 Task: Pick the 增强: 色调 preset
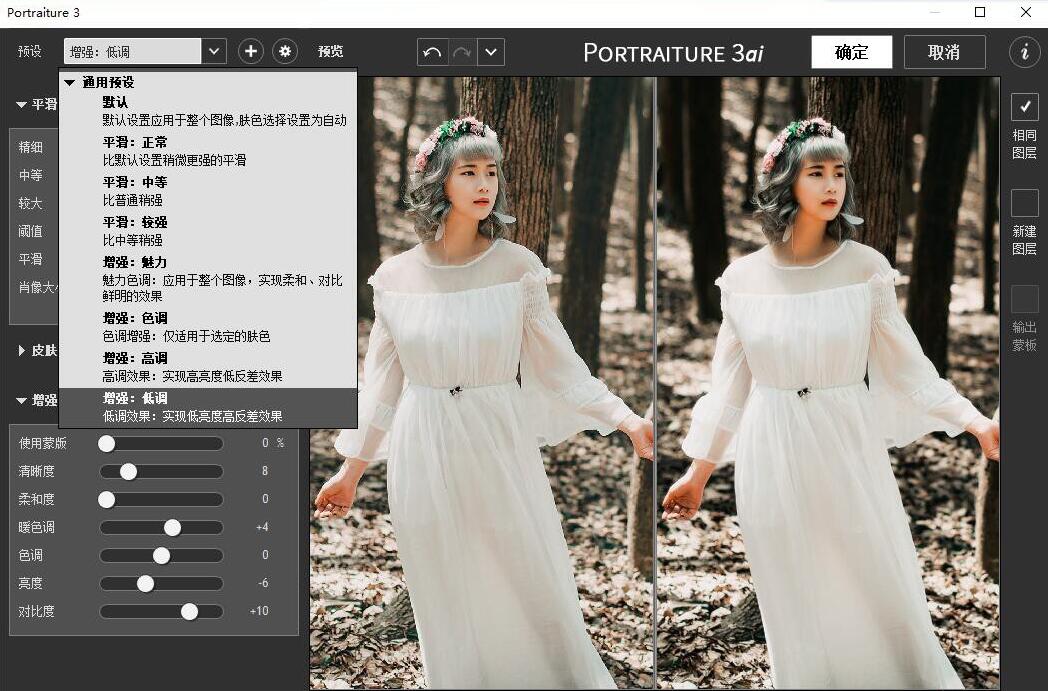[208, 327]
